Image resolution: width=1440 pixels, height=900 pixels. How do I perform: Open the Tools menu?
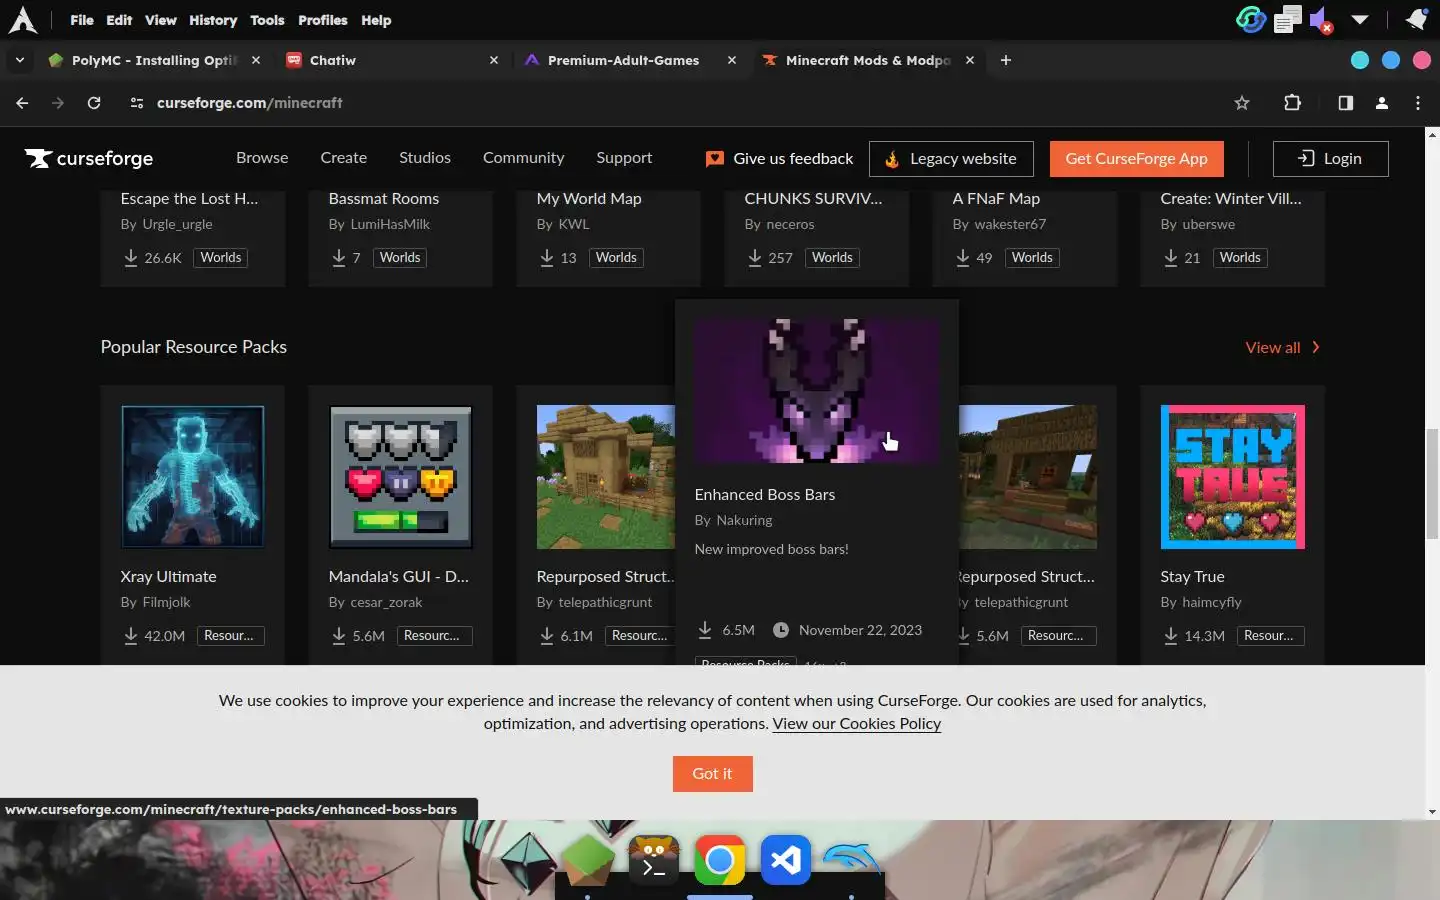[x=267, y=20]
